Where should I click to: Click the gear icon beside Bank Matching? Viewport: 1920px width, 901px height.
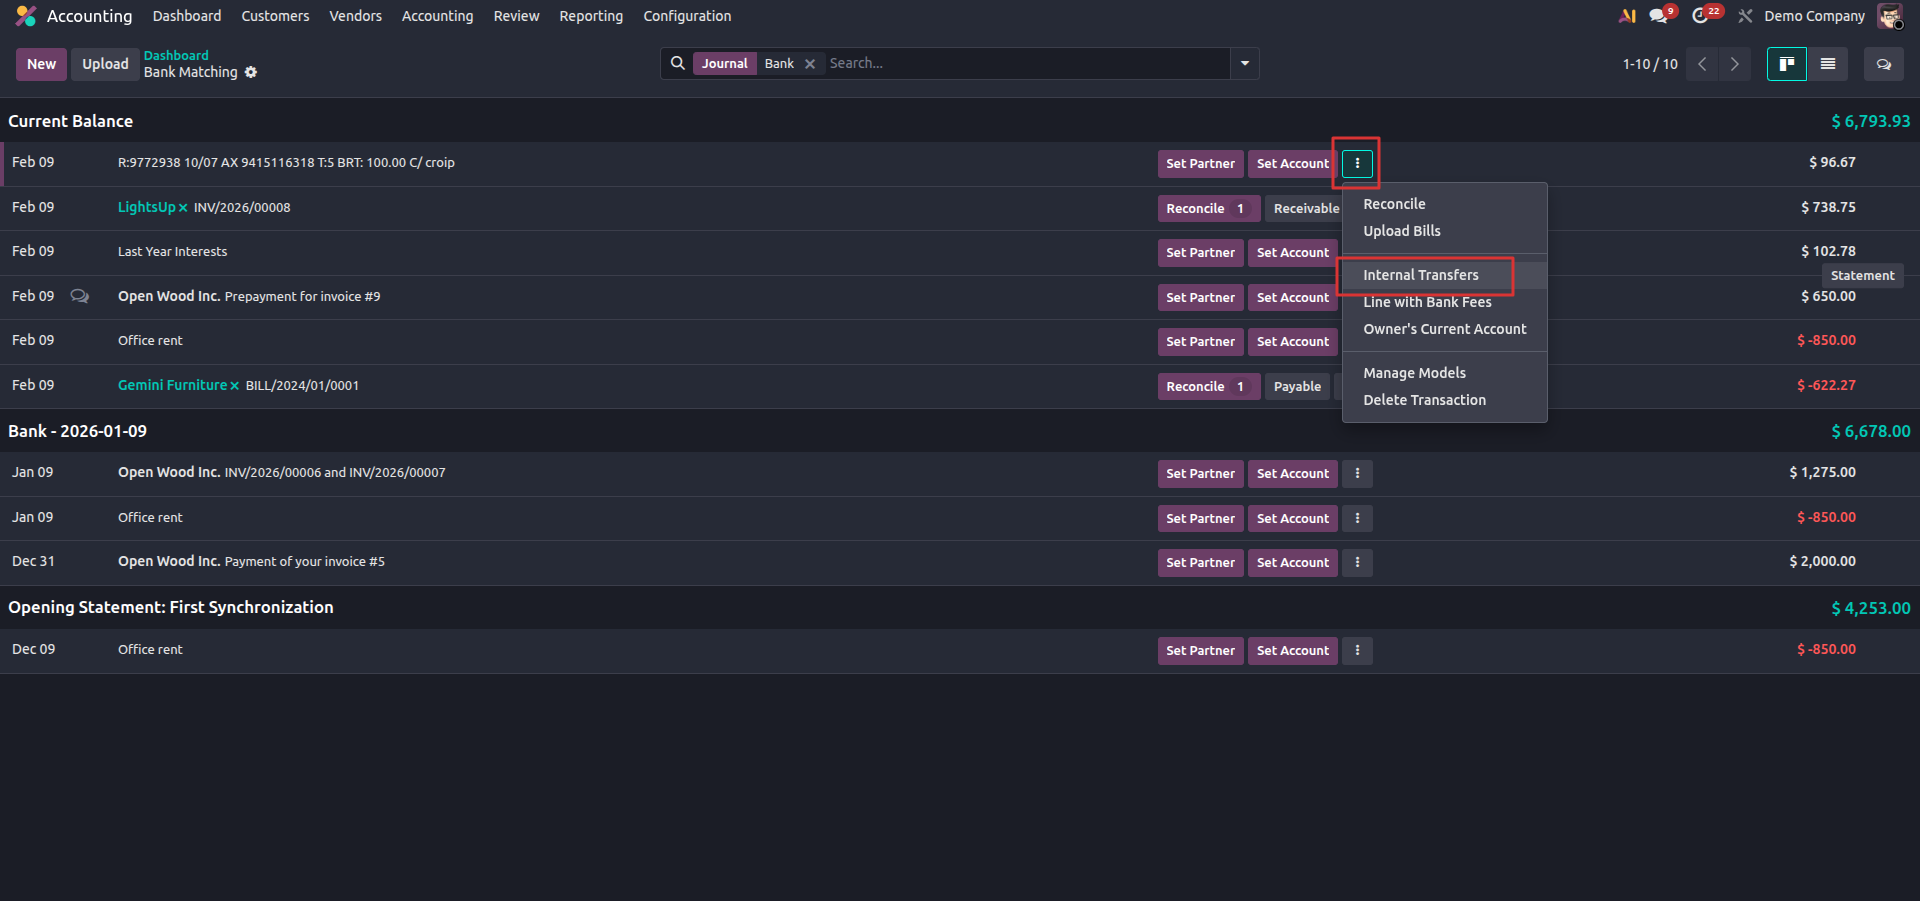251,72
